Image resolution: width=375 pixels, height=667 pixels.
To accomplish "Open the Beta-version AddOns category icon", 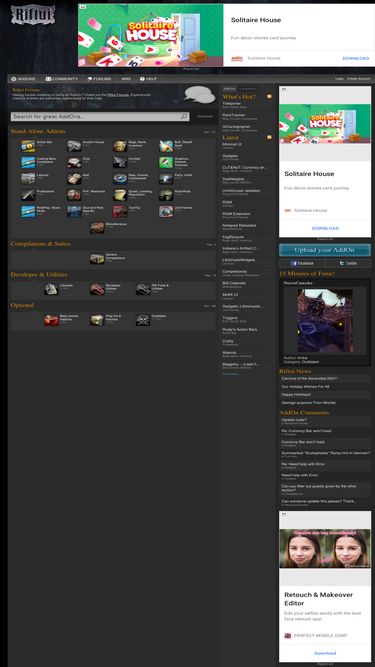I will pos(51,320).
